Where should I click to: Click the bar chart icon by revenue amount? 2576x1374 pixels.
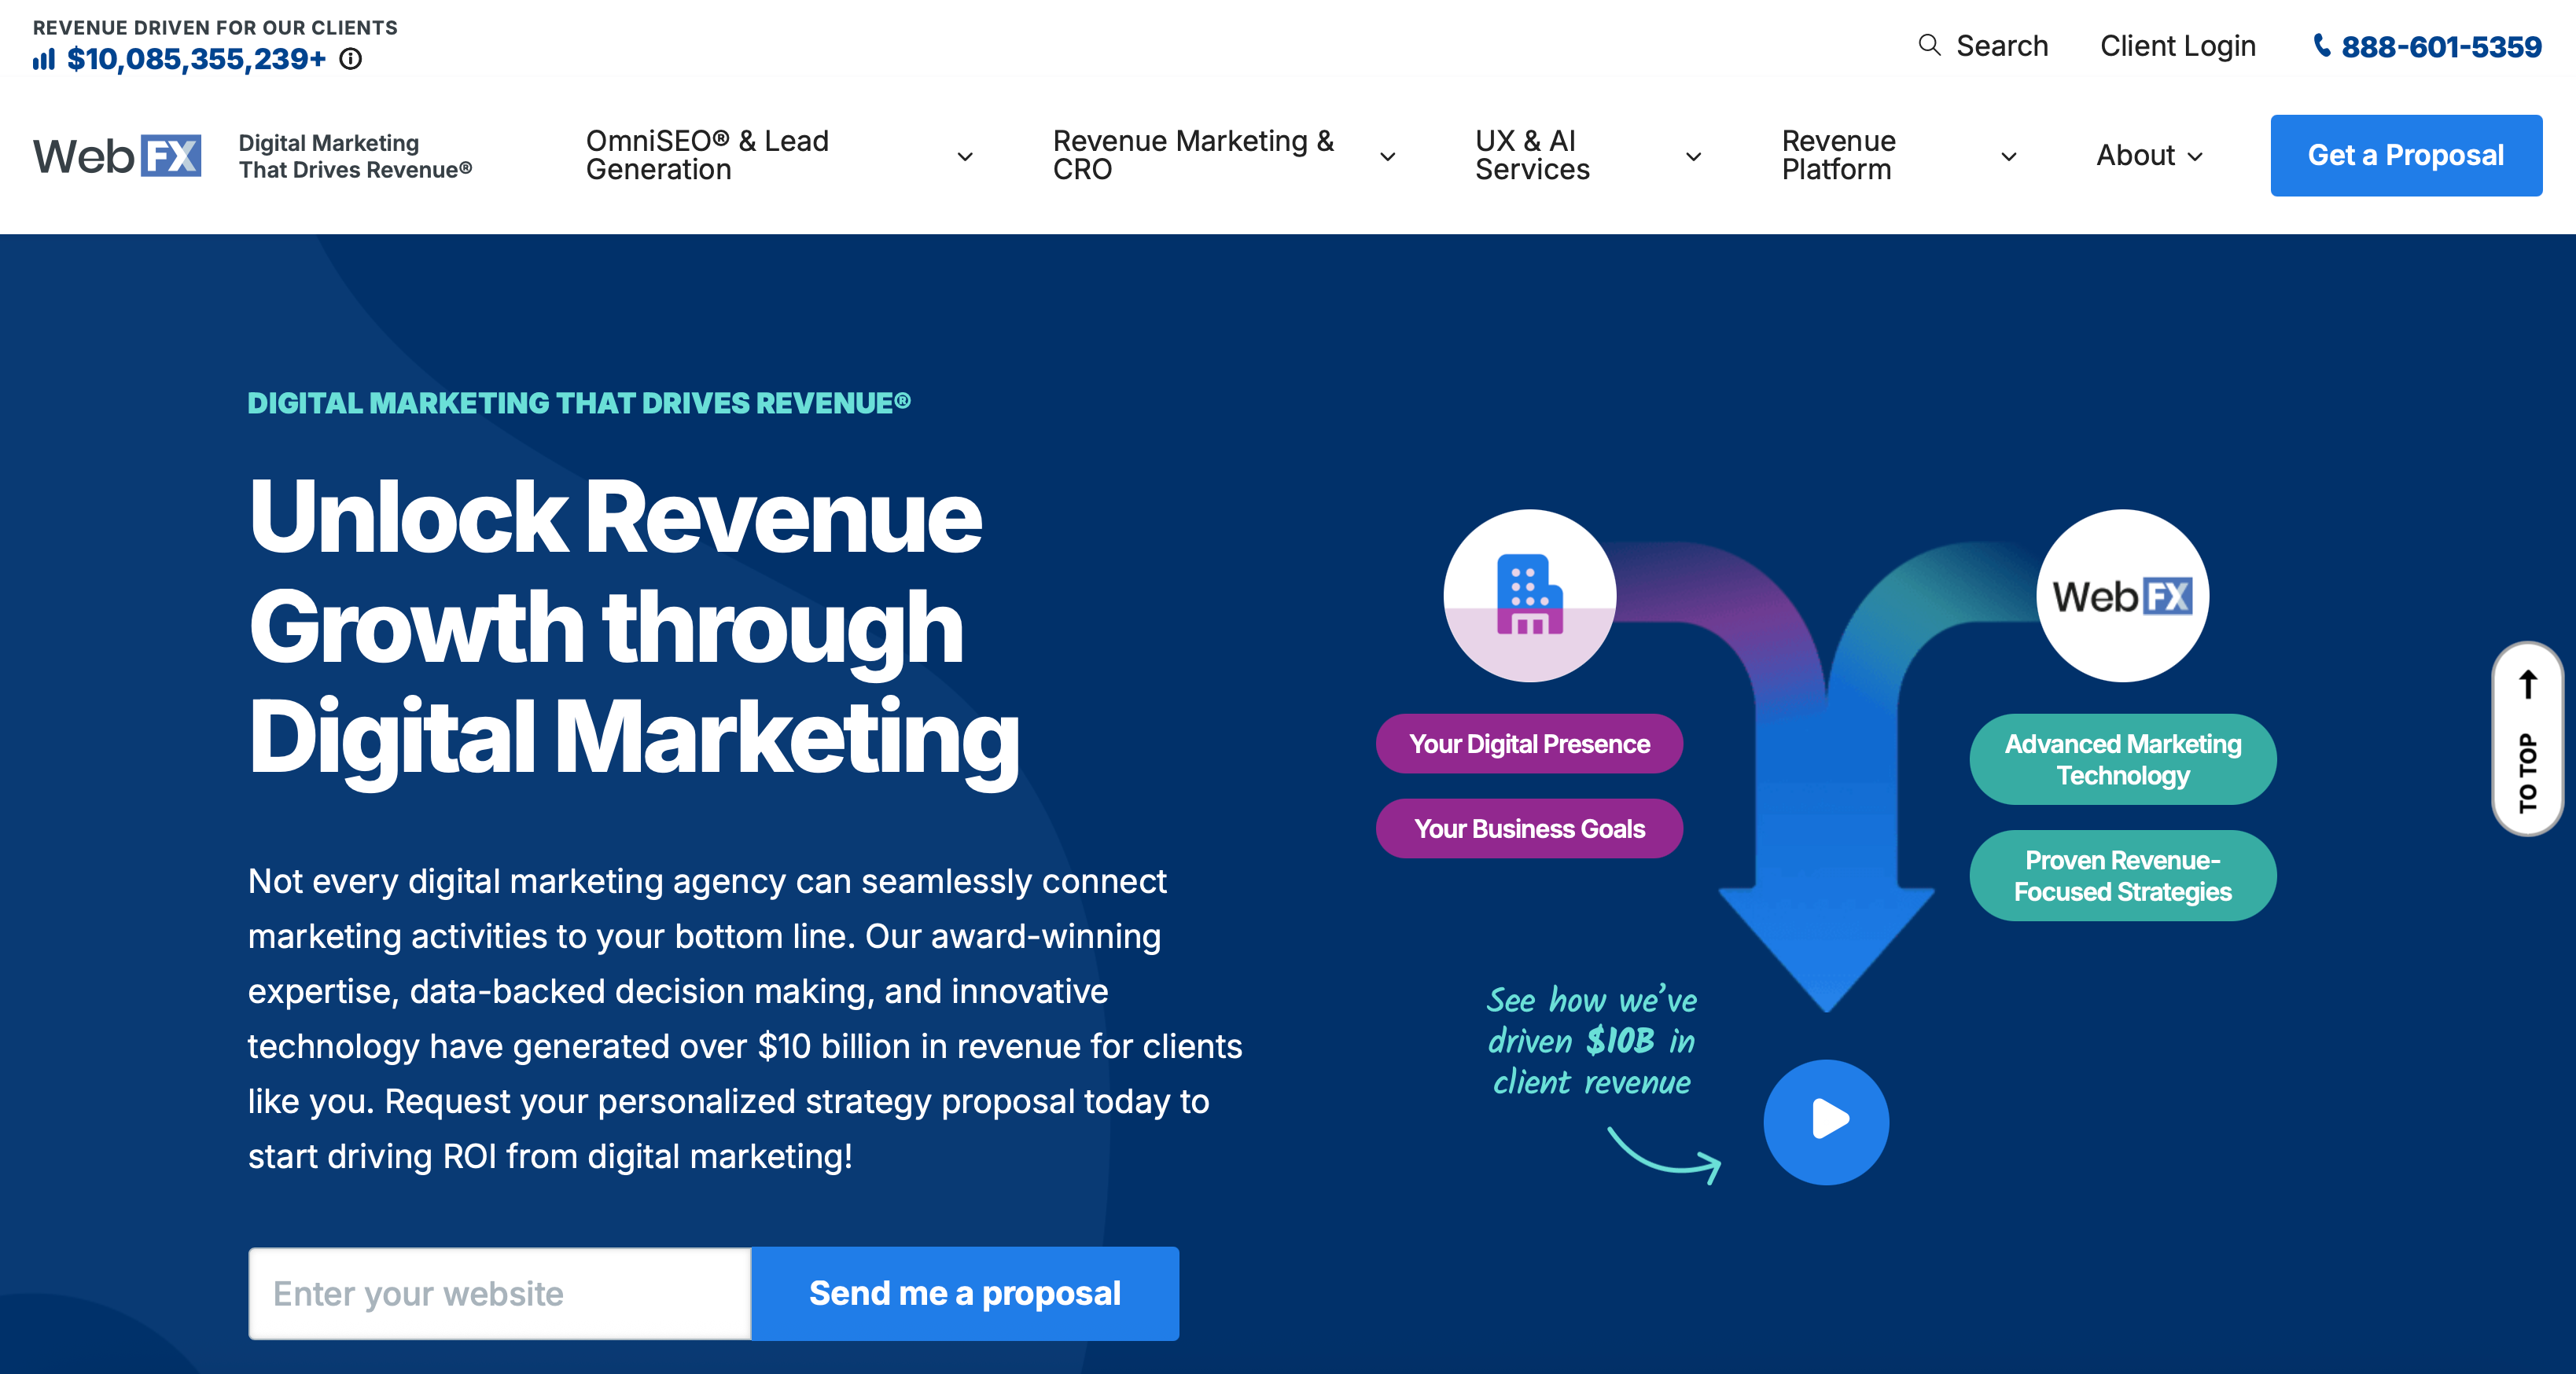tap(44, 60)
